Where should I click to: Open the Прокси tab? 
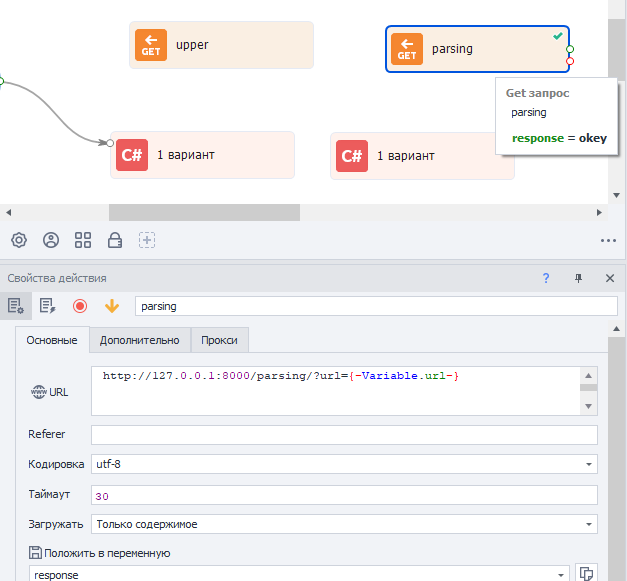pyautogui.click(x=219, y=340)
